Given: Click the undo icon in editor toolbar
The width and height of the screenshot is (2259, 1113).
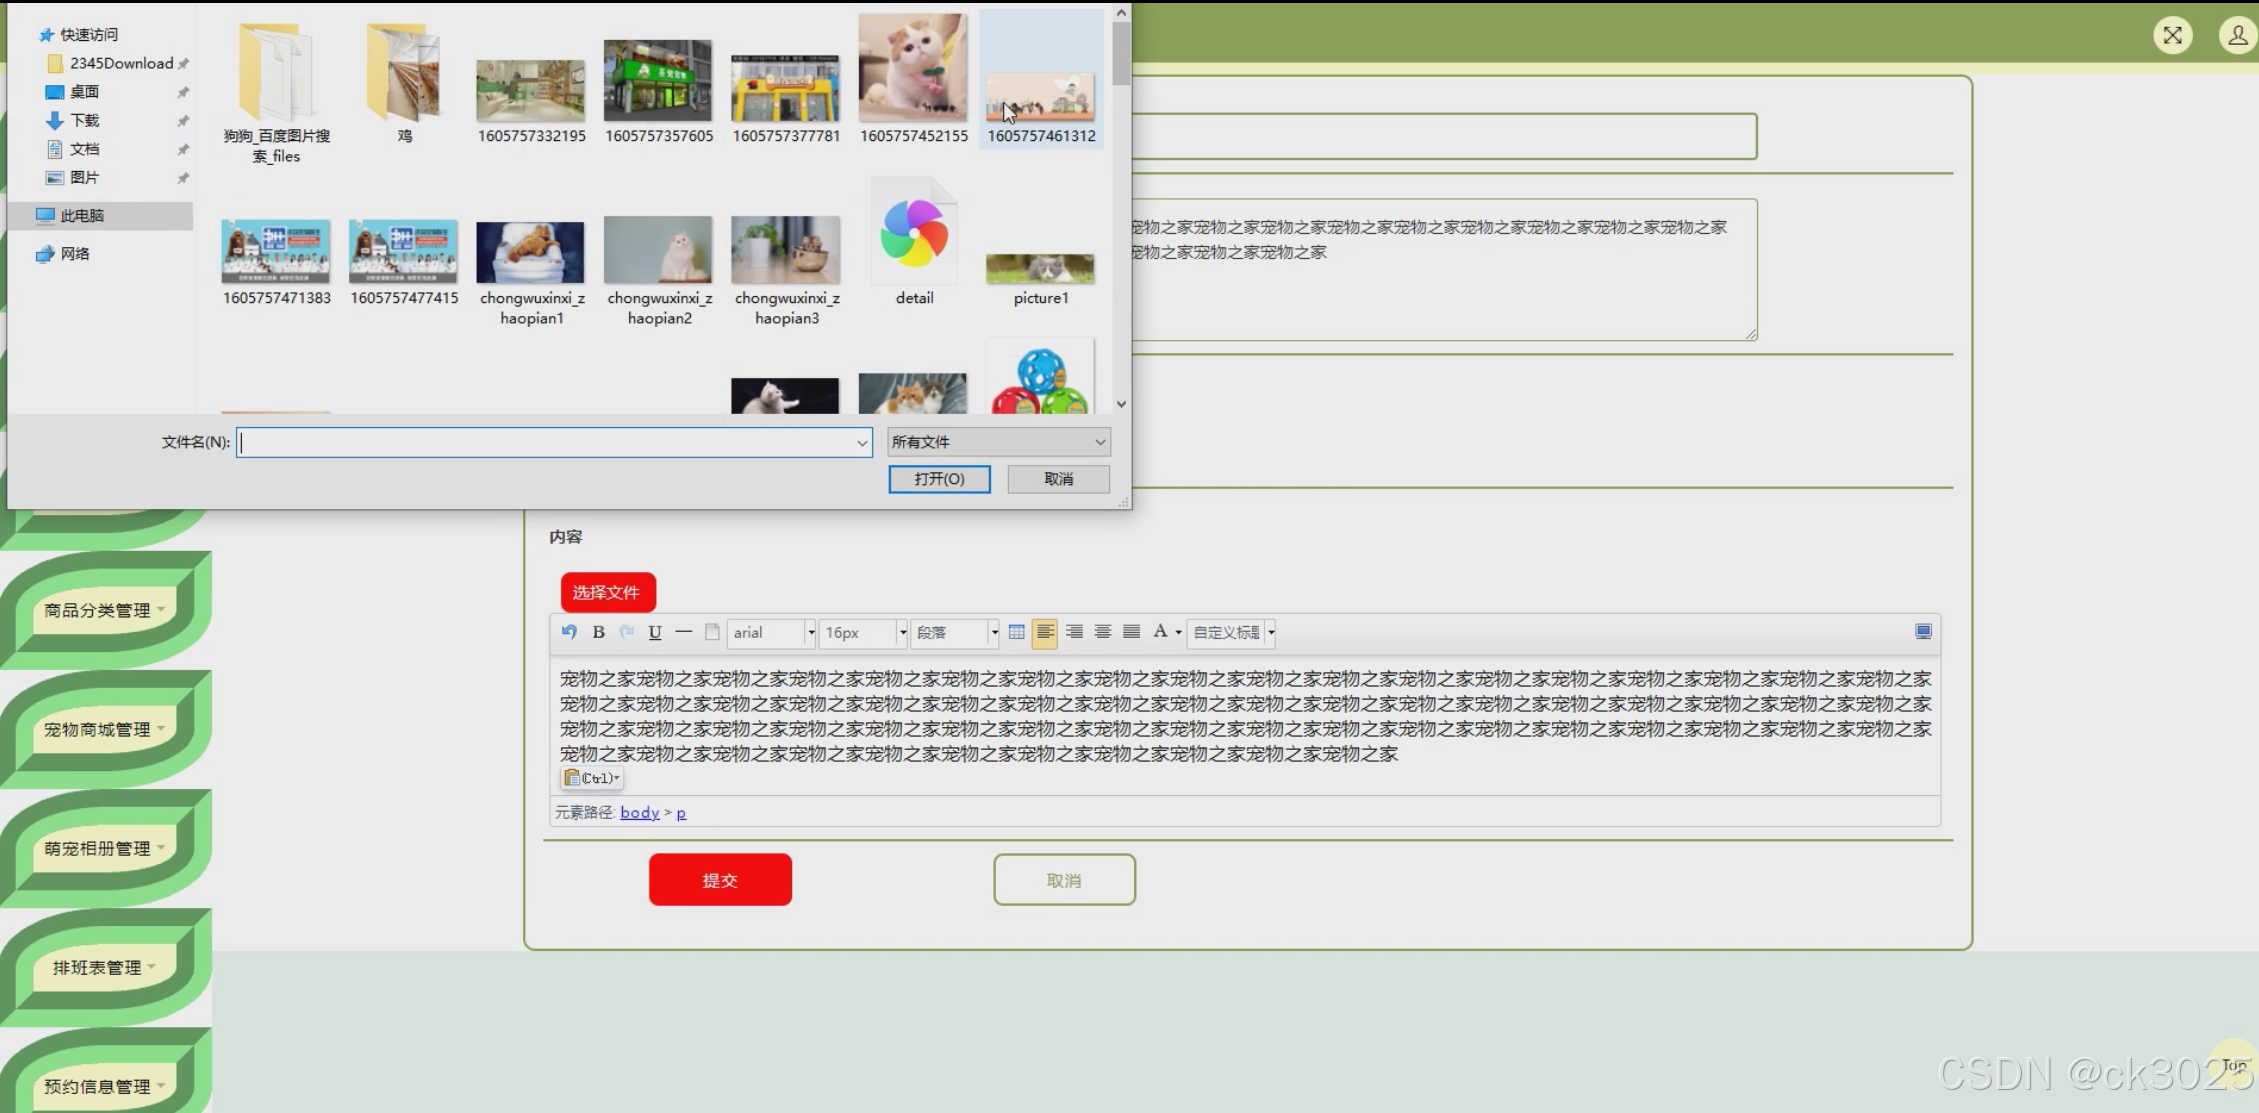Looking at the screenshot, I should click(569, 632).
